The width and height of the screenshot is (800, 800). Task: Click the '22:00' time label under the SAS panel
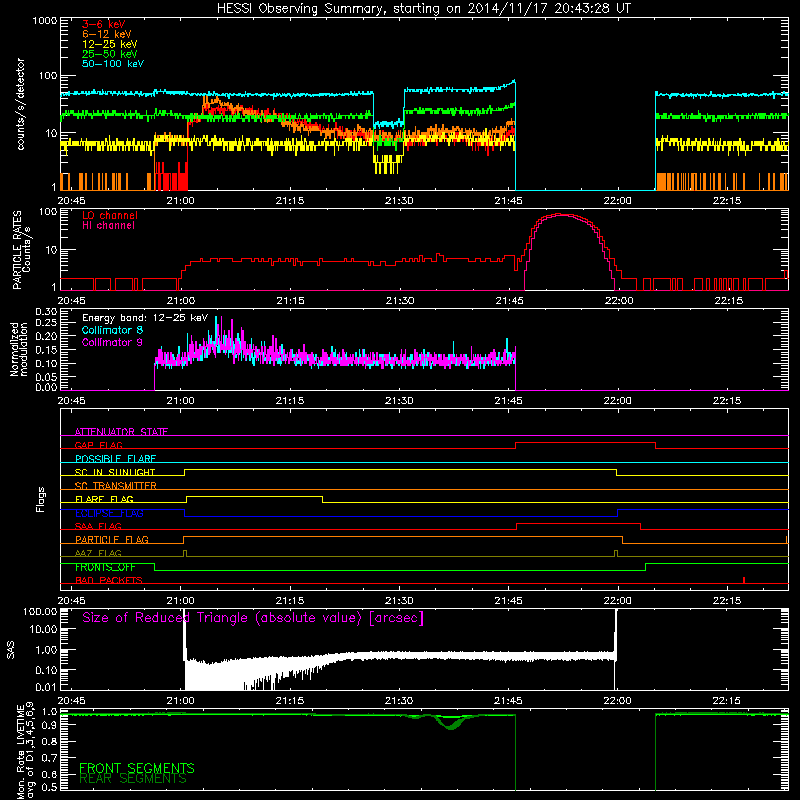(617, 701)
